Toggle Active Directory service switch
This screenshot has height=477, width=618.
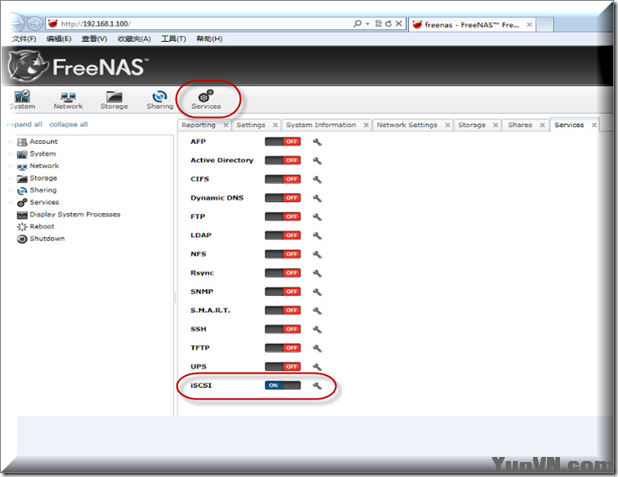point(283,160)
